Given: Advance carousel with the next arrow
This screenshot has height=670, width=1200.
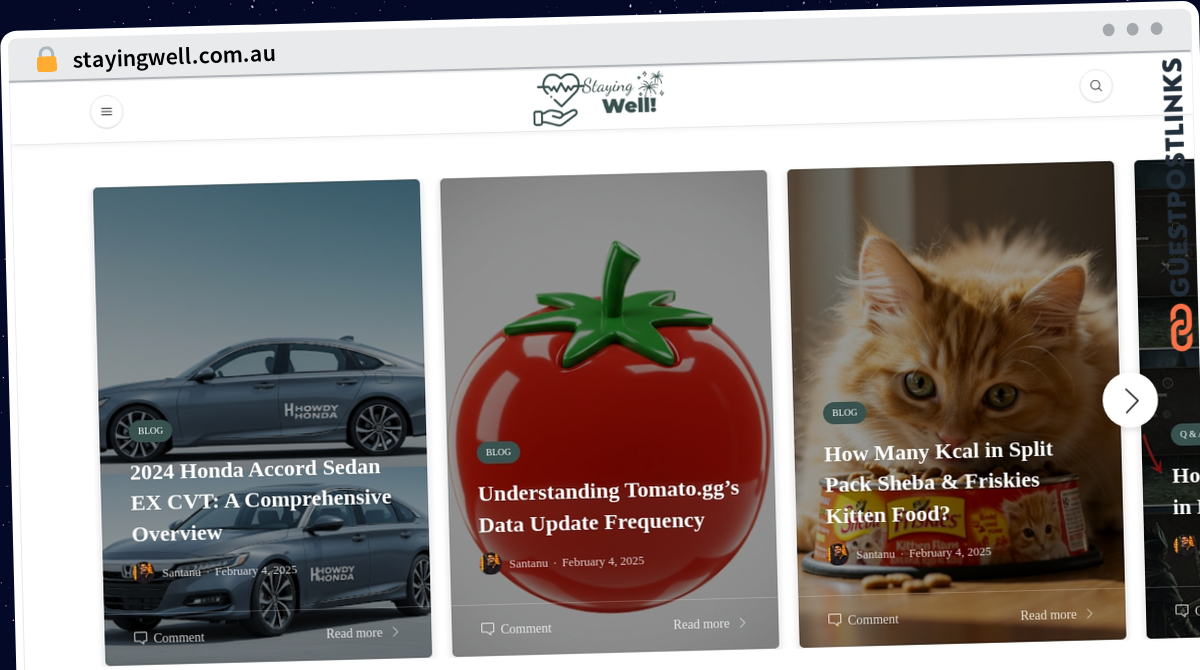Looking at the screenshot, I should click(x=1130, y=400).
